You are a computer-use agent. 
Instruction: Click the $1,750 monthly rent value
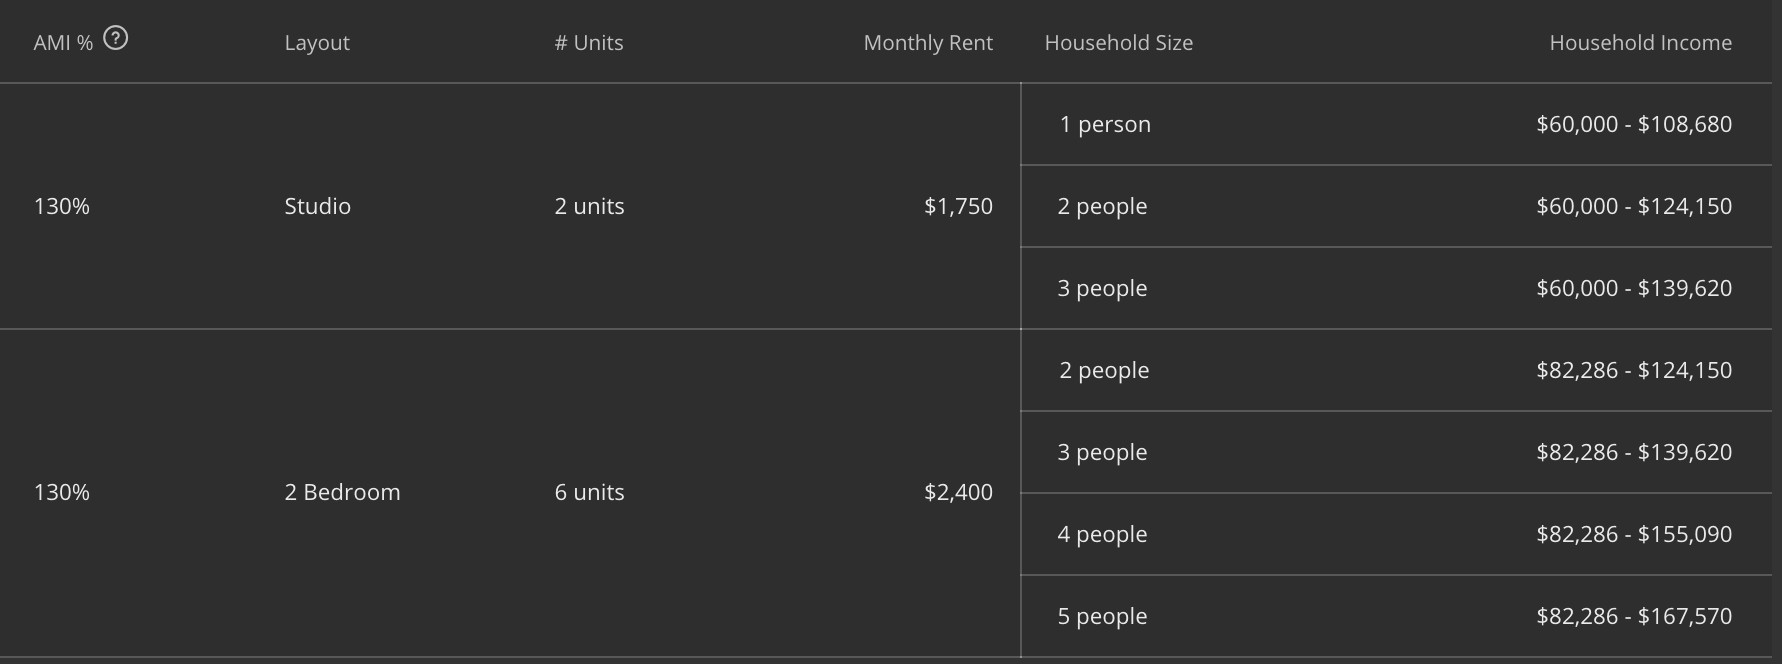coord(958,206)
